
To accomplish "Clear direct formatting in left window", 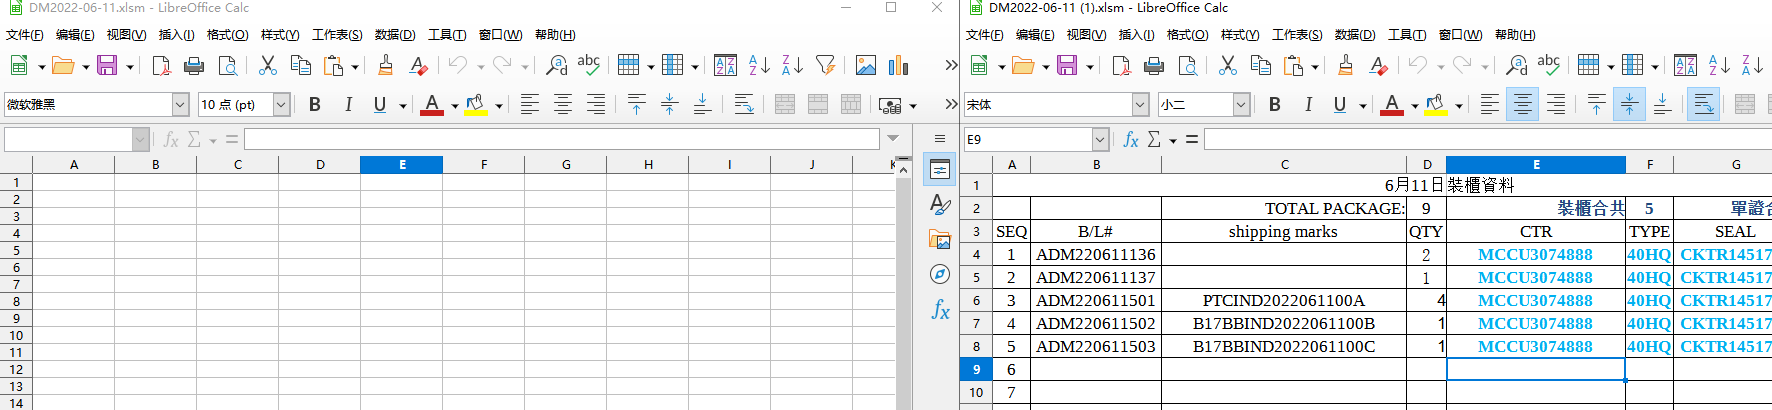I will tap(418, 66).
